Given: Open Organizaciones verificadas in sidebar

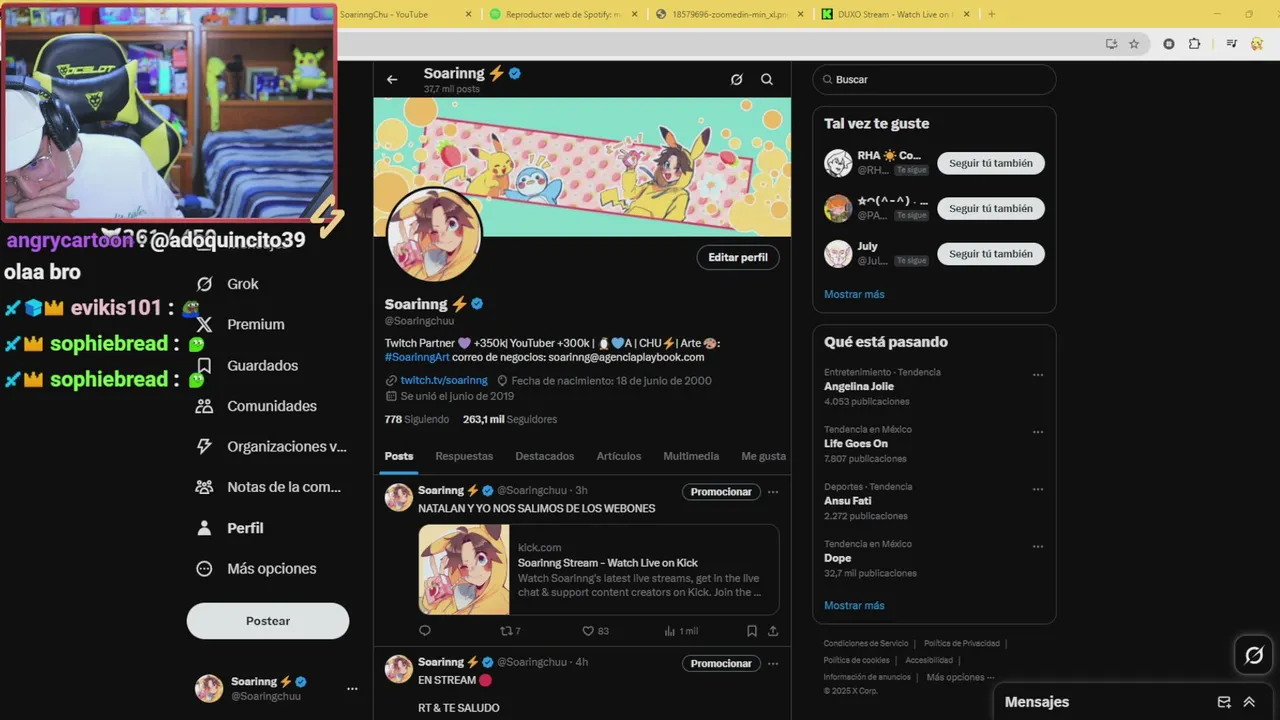Looking at the screenshot, I should (x=272, y=447).
